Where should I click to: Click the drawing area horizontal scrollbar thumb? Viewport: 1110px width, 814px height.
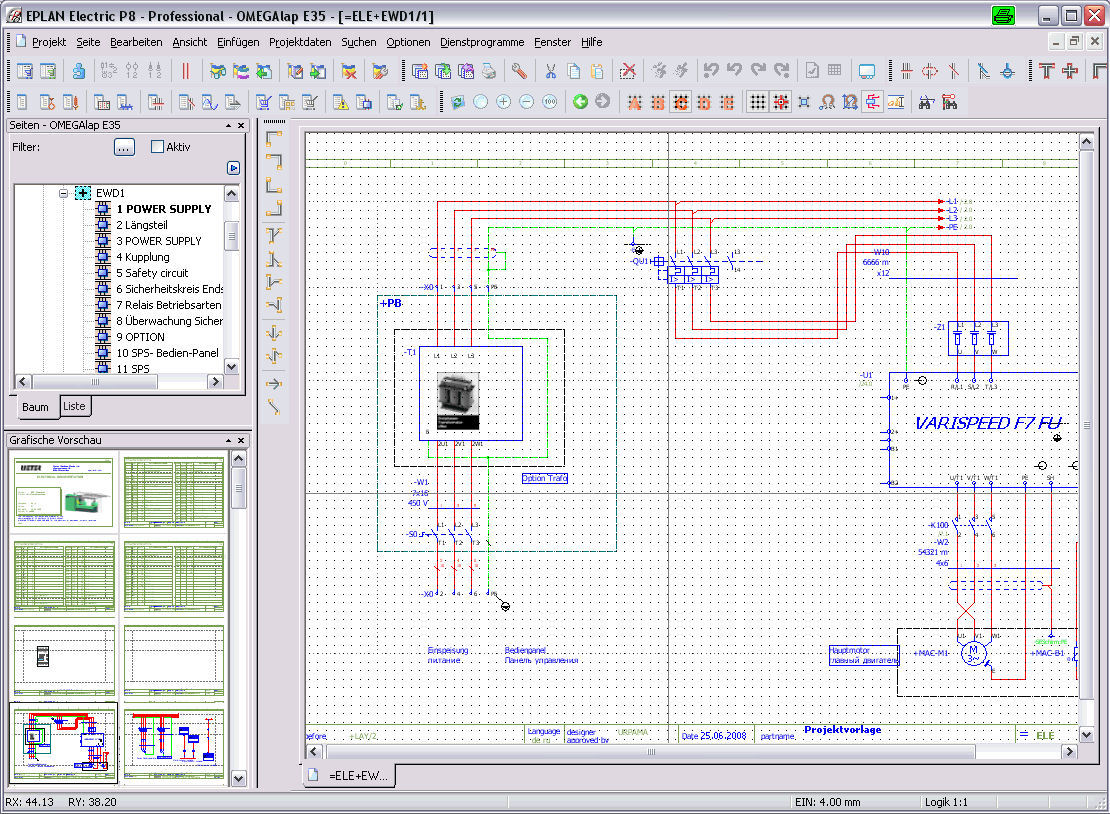[651, 752]
